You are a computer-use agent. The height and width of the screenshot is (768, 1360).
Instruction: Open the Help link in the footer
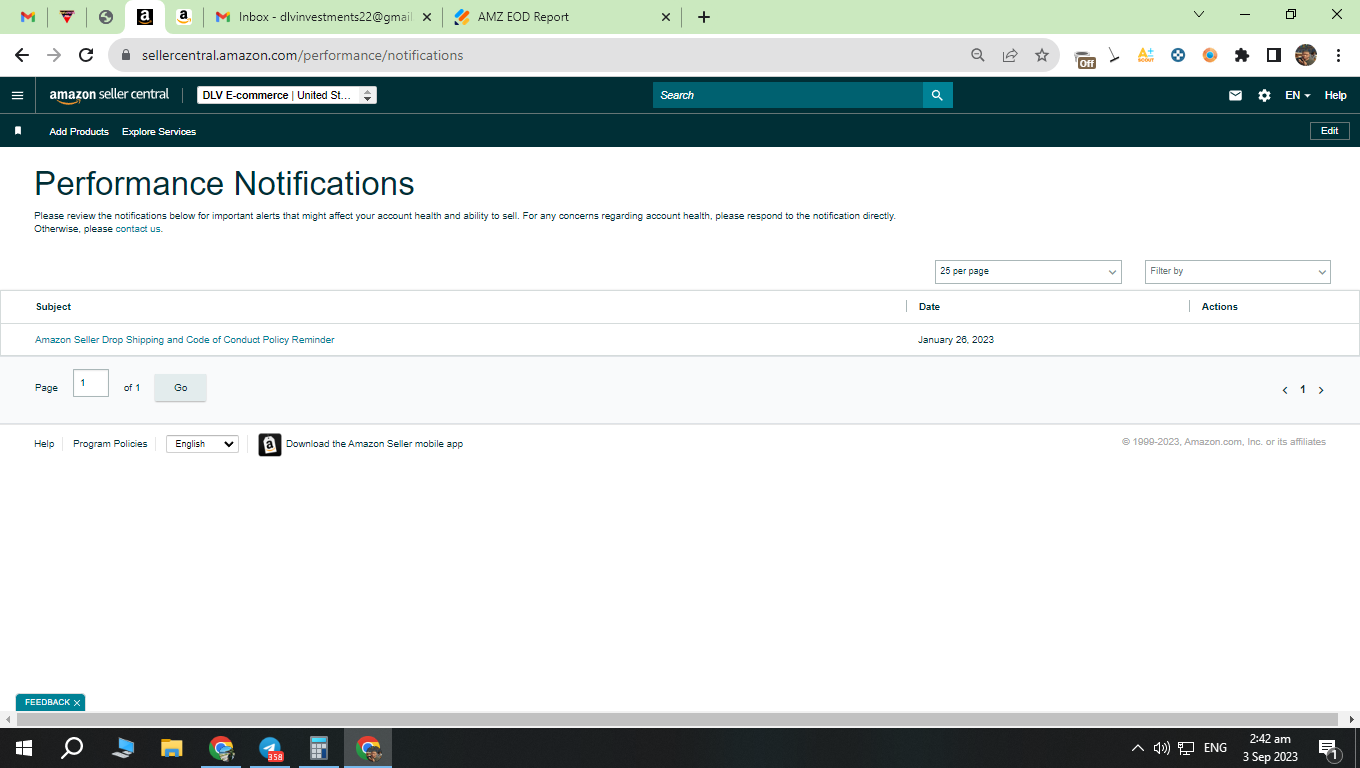(44, 444)
